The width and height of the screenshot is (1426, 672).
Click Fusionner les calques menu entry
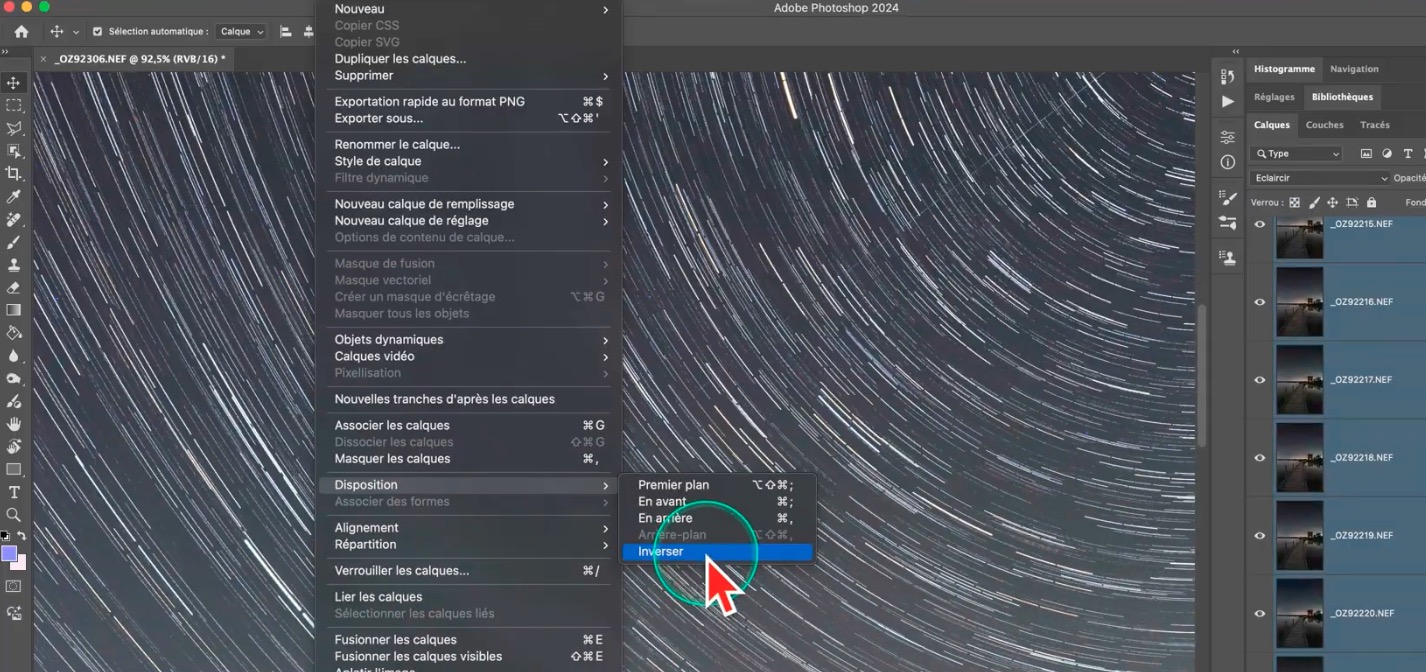pos(395,640)
